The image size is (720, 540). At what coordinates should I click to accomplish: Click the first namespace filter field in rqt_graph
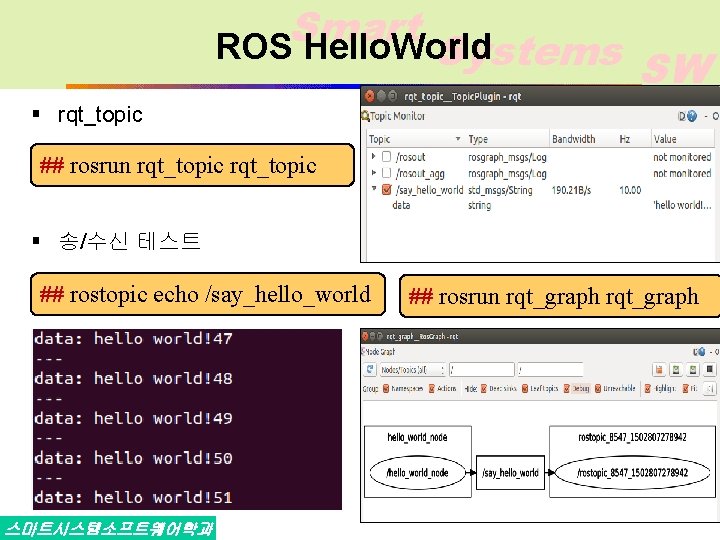[x=482, y=370]
